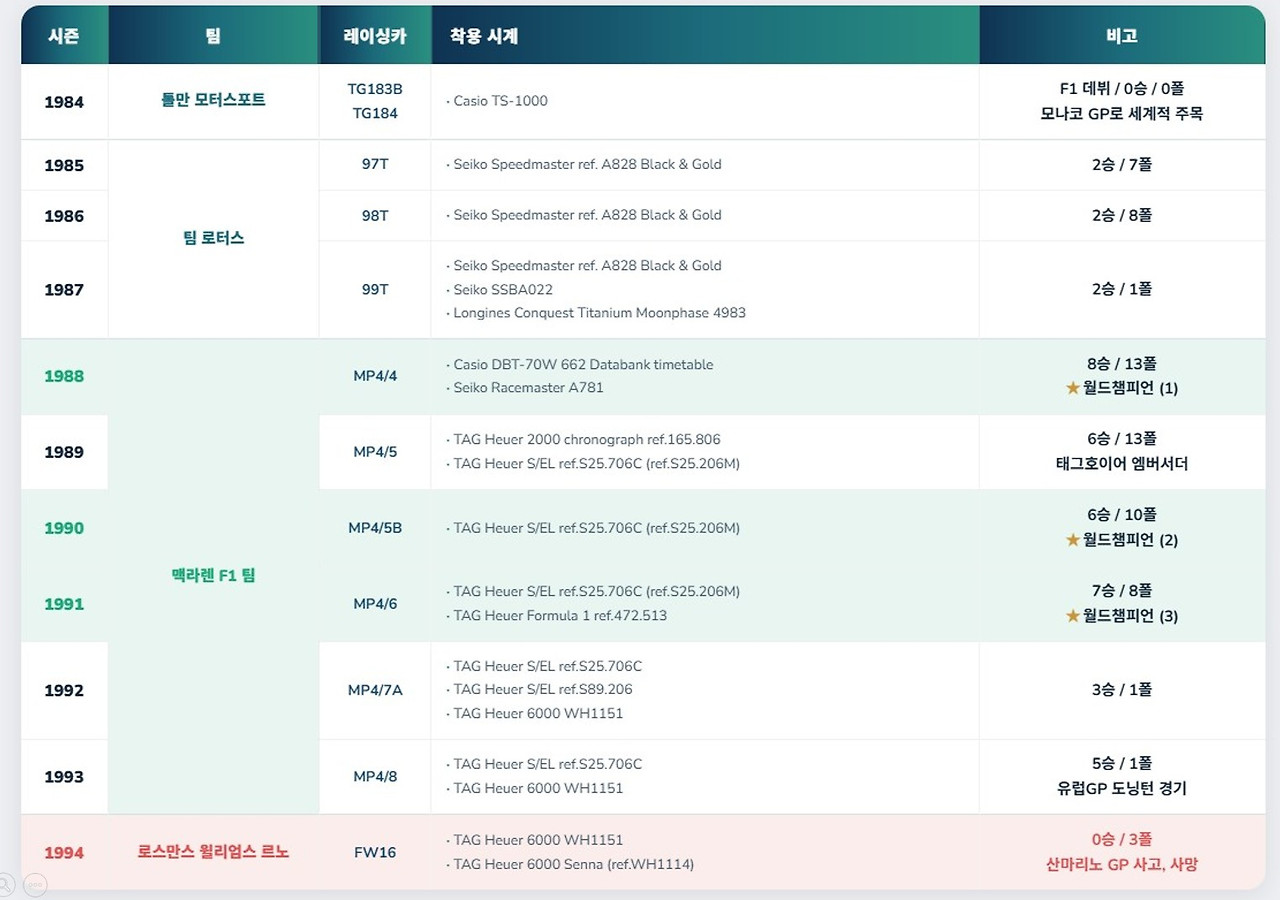This screenshot has height=900, width=1280.
Task: Select the TG184 car name
Action: point(375,113)
